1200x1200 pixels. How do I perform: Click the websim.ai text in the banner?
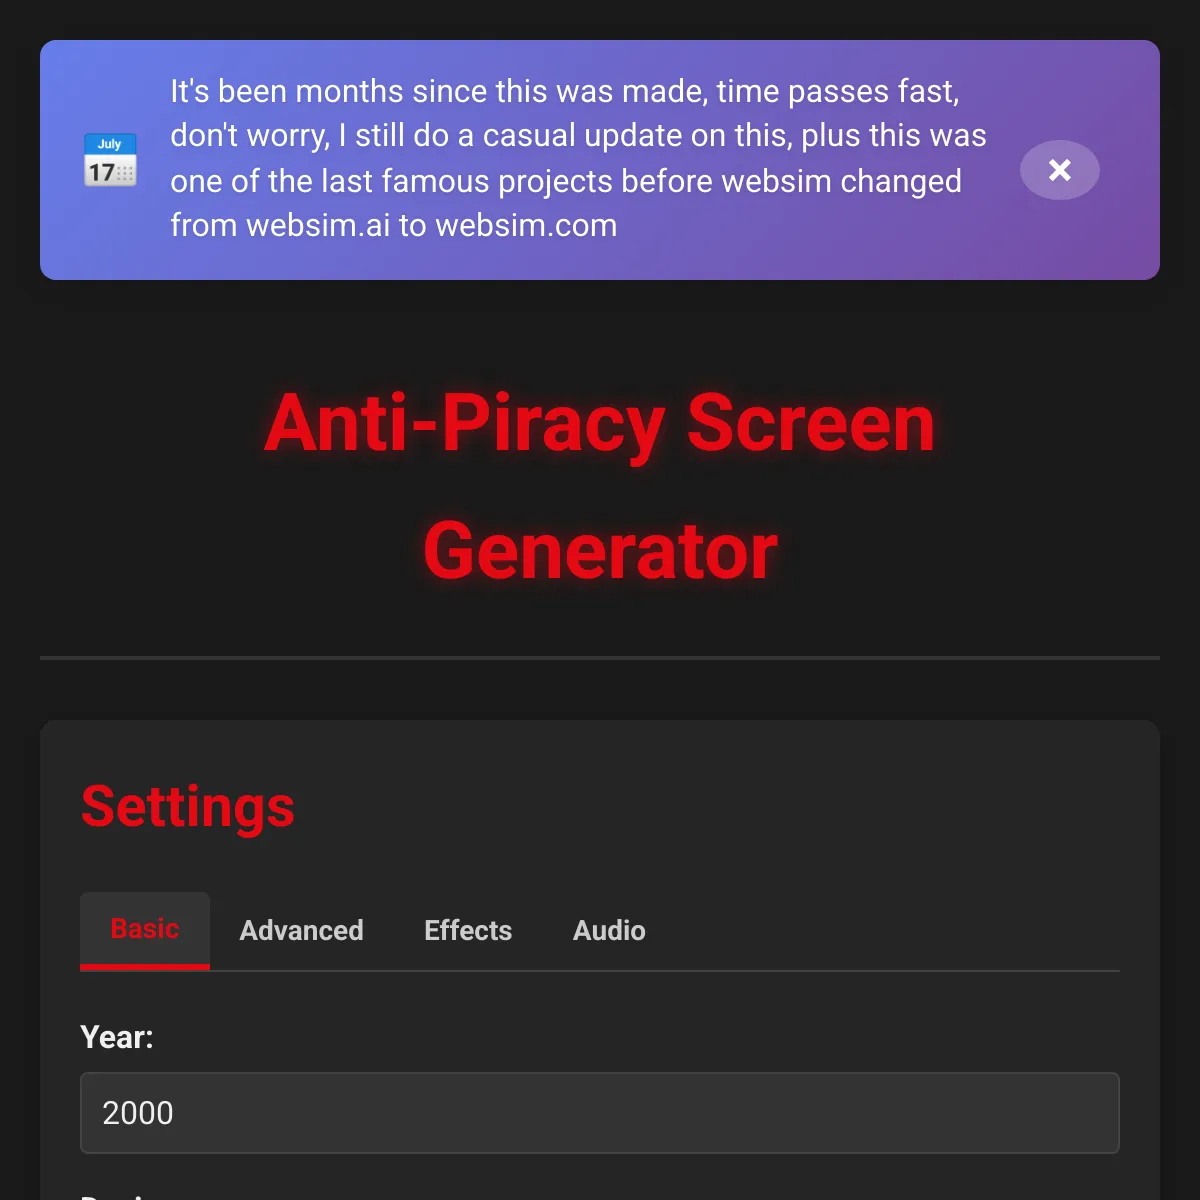pos(318,226)
